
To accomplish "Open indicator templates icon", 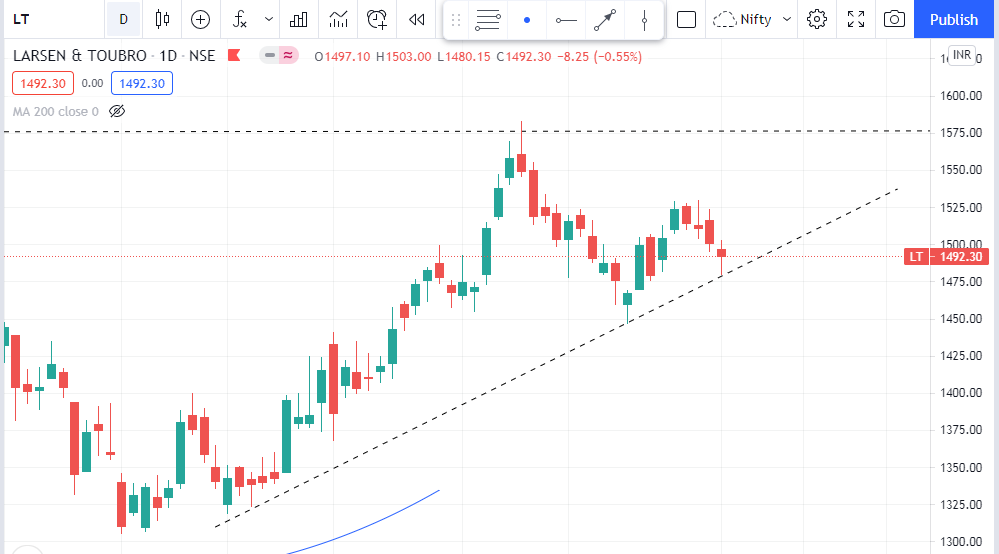I will [x=338, y=20].
